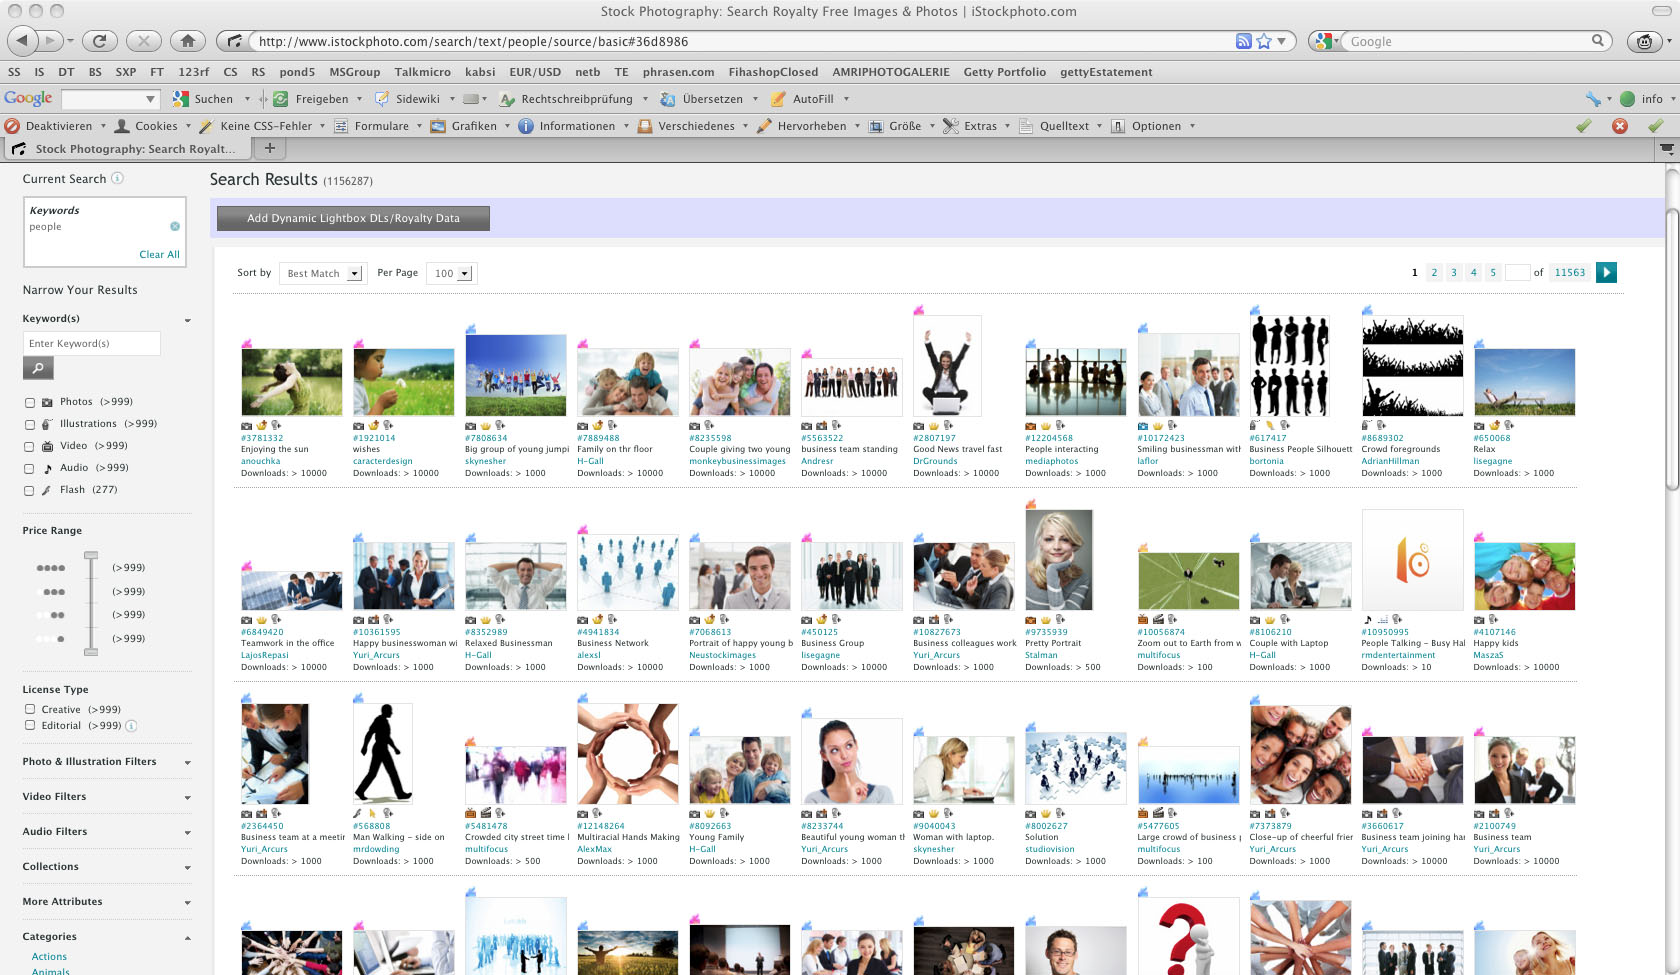The image size is (1680, 975).
Task: Click the Clear All link
Action: point(159,254)
